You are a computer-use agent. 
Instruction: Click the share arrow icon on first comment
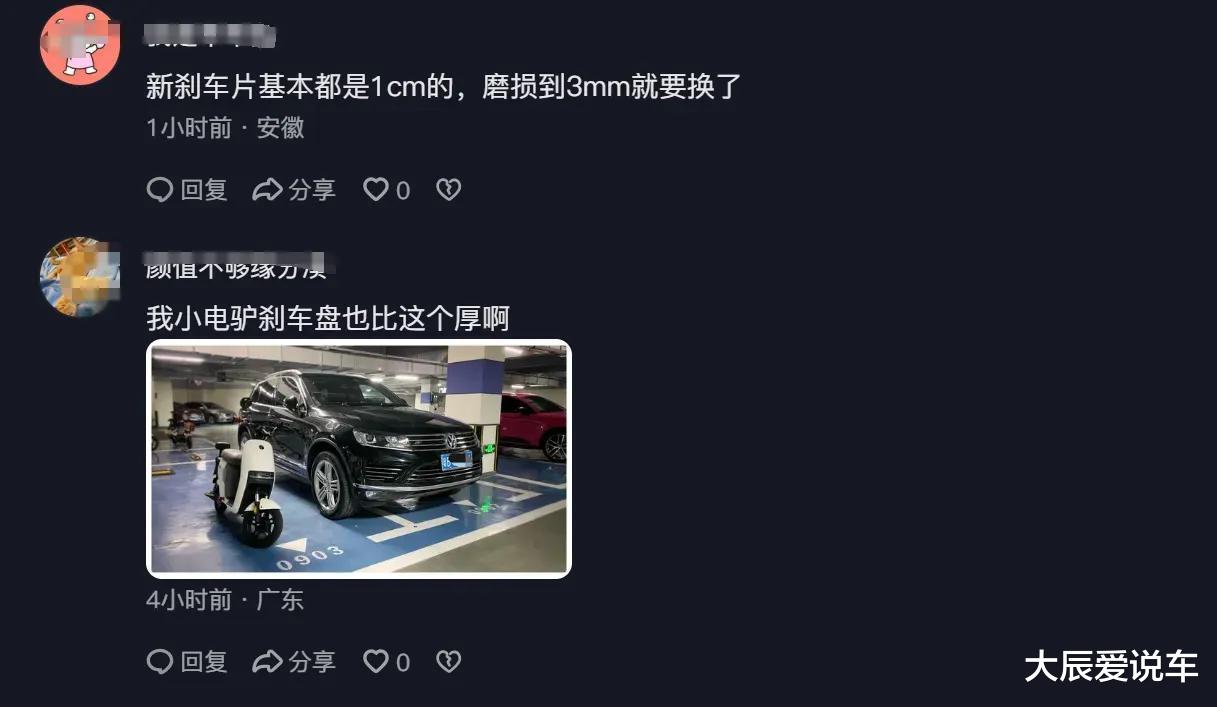(267, 190)
